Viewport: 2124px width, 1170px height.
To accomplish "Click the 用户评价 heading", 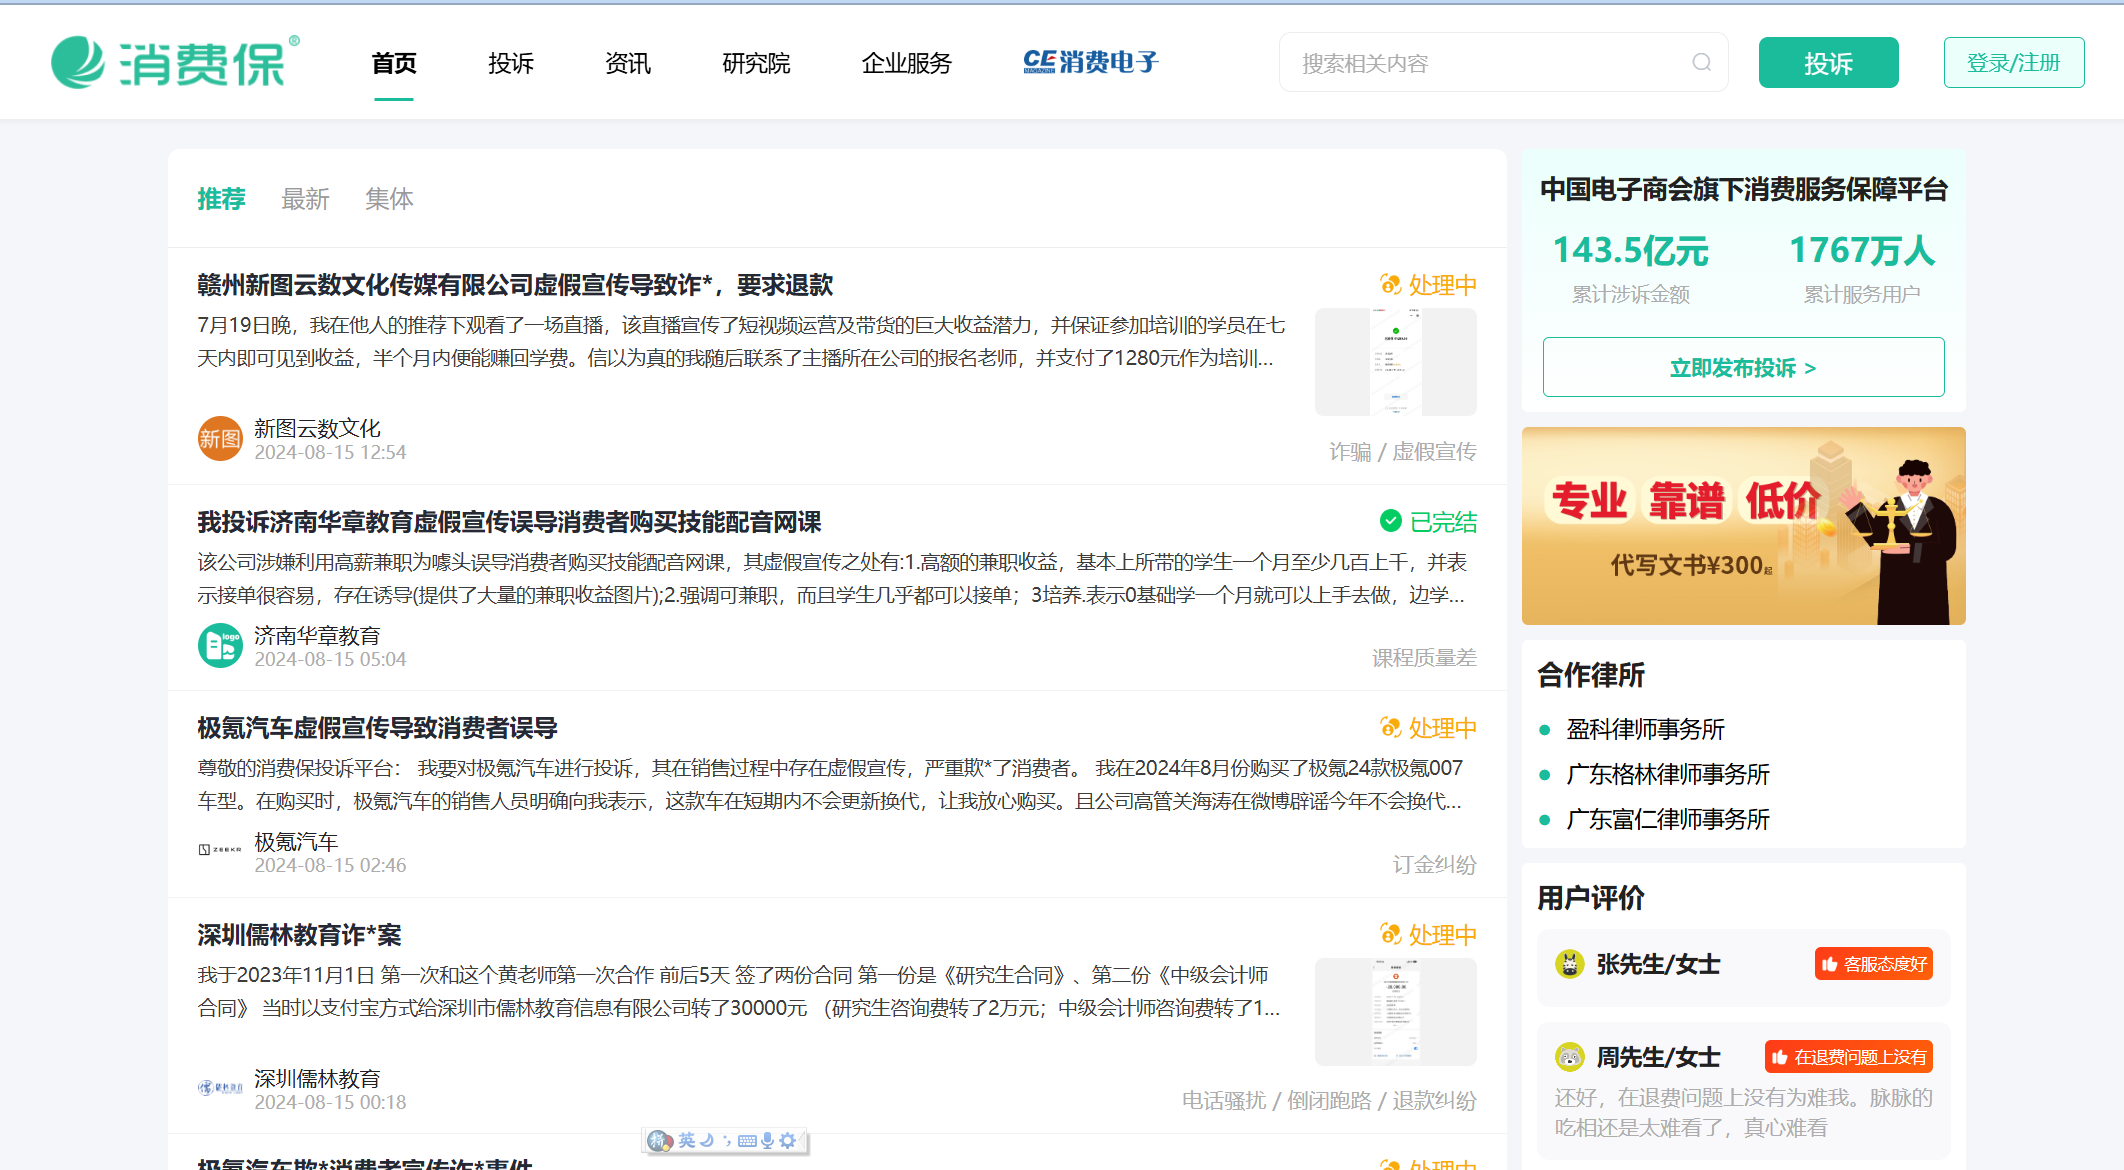I will [x=1590, y=898].
